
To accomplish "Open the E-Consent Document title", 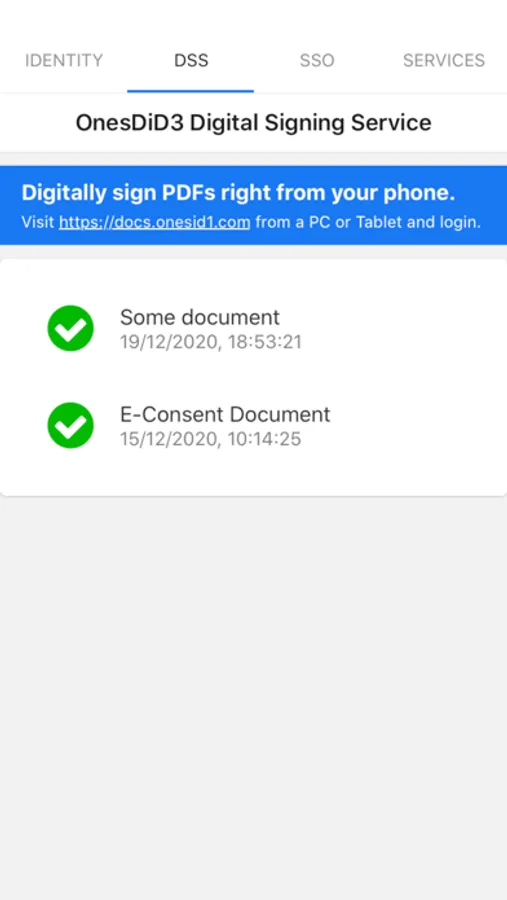I will click(x=225, y=414).
